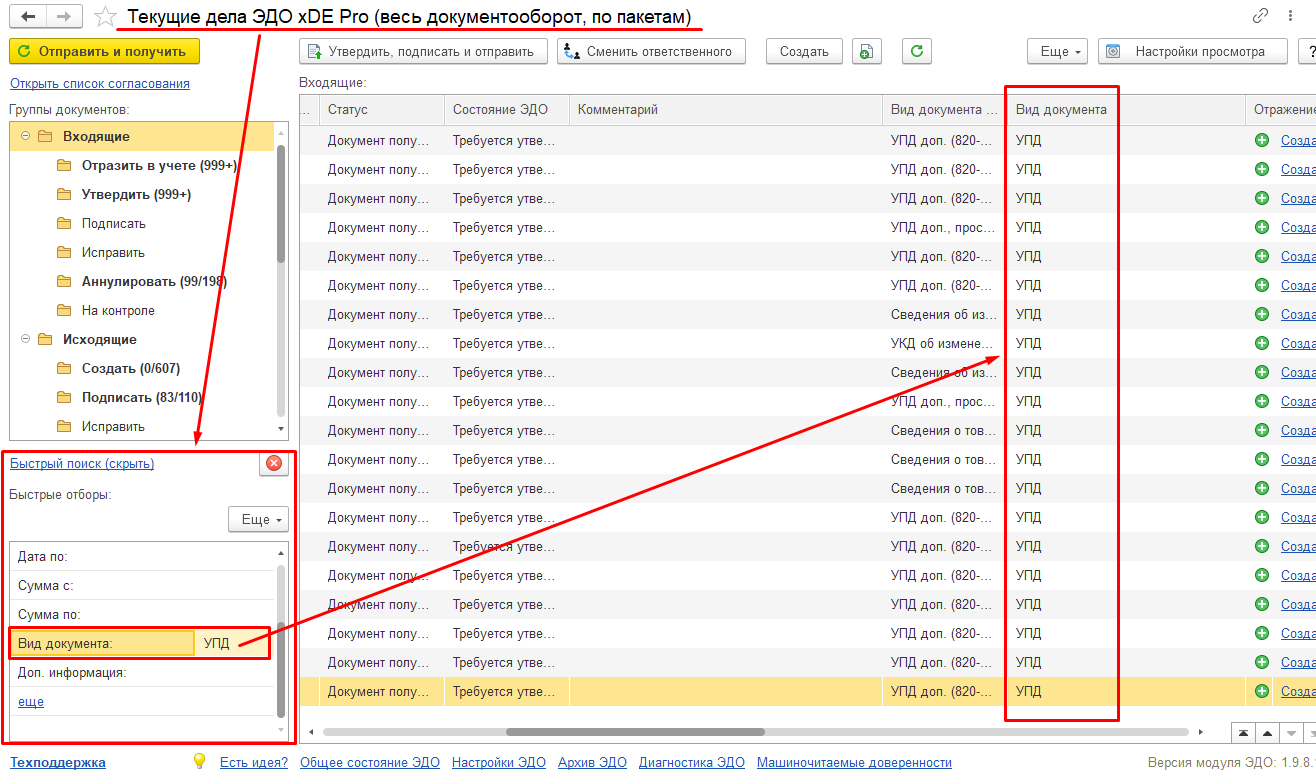The width and height of the screenshot is (1316, 775).
Task: Go back with the left arrow button
Action: click(29, 17)
